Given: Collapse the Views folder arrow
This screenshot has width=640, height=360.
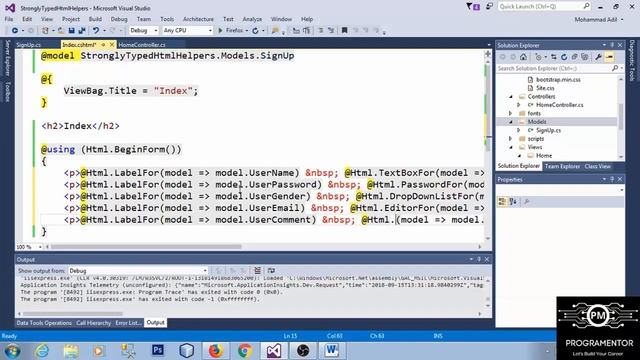Looking at the screenshot, I should click(x=511, y=147).
